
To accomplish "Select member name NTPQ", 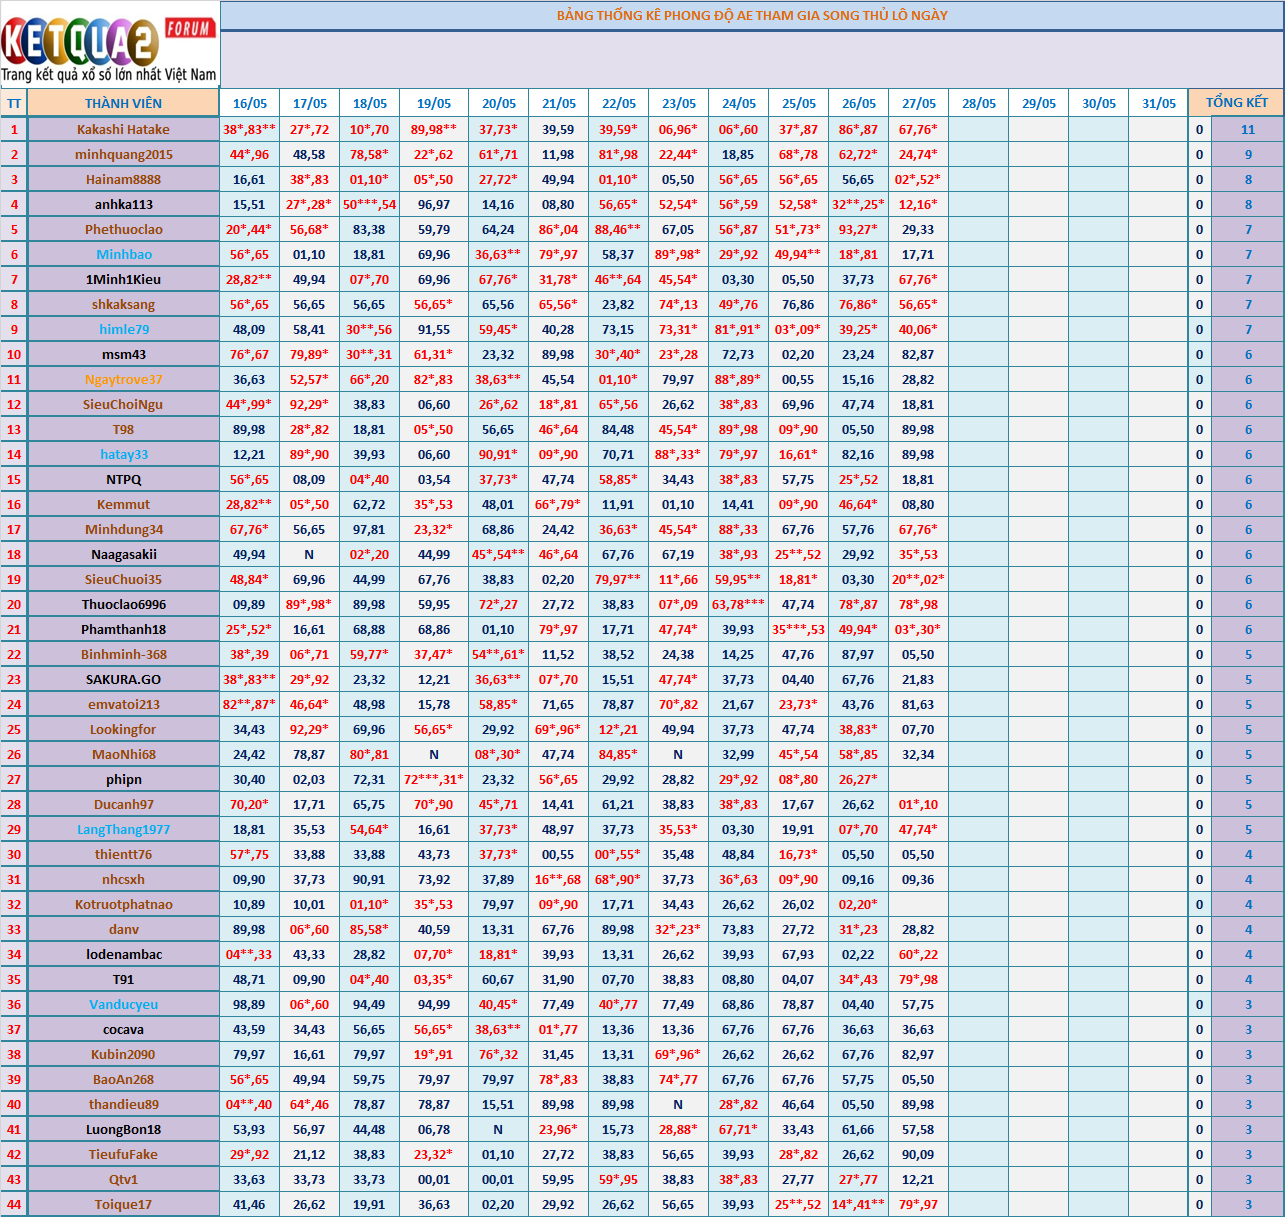I will point(123,479).
